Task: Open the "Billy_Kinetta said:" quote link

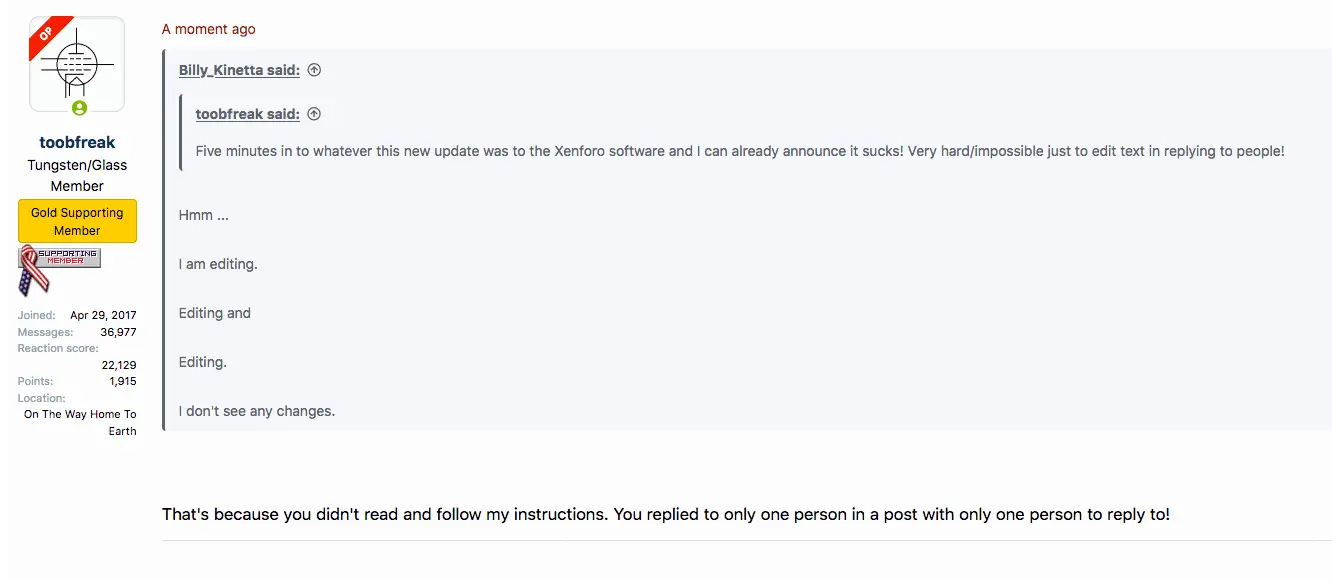Action: click(239, 70)
